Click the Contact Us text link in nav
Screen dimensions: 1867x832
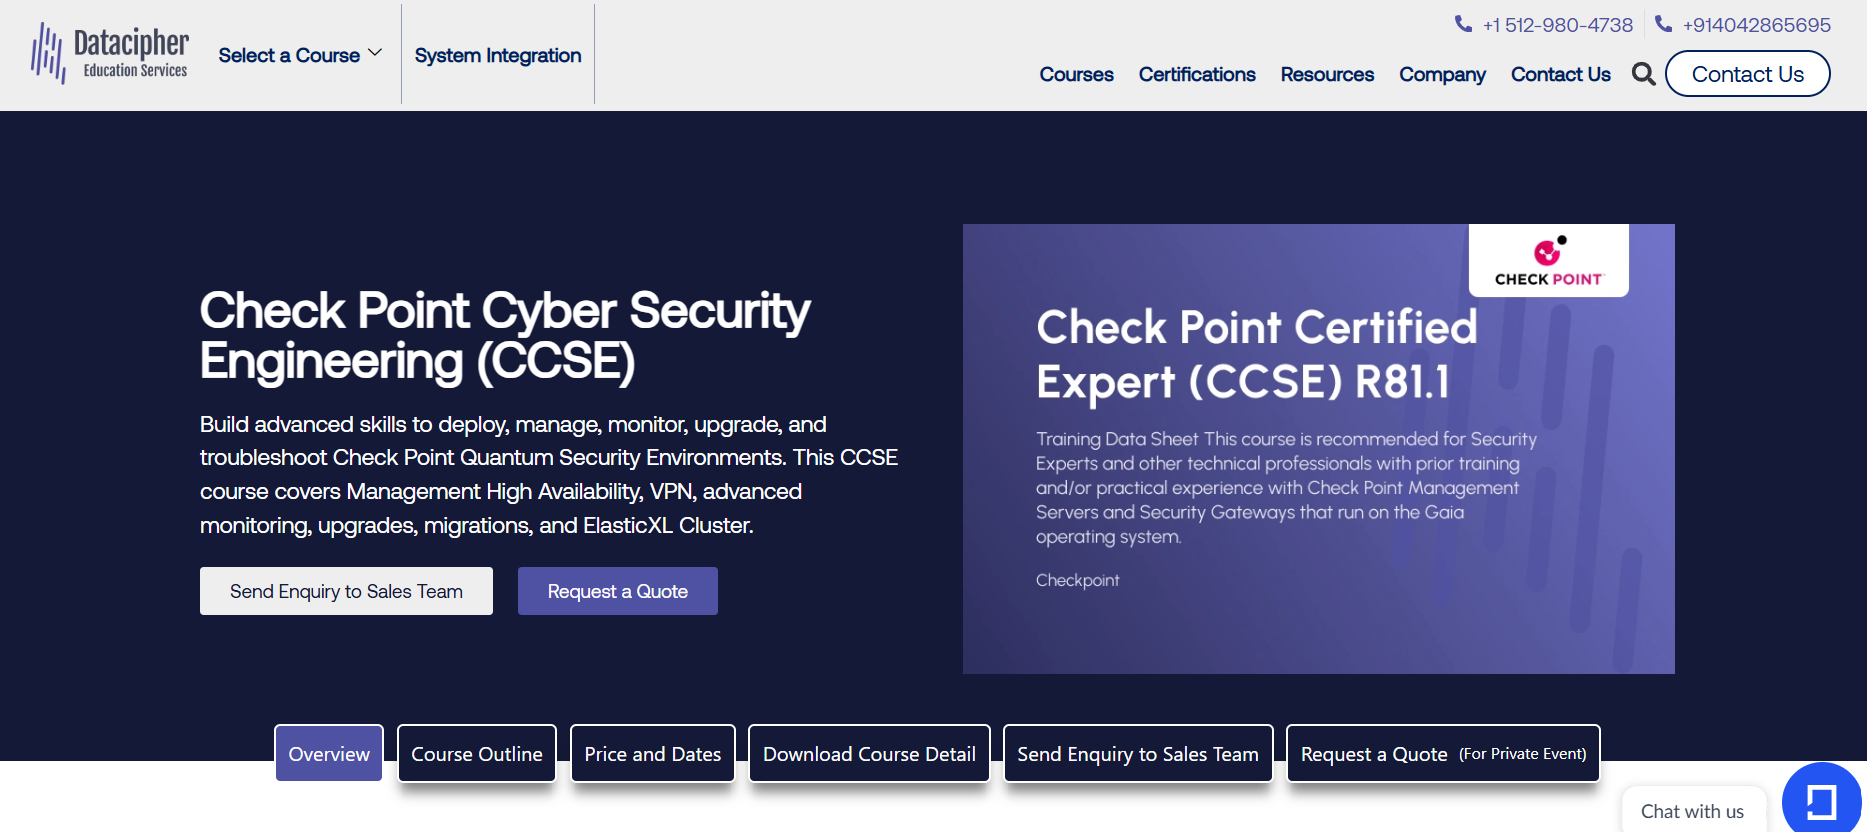(x=1560, y=74)
